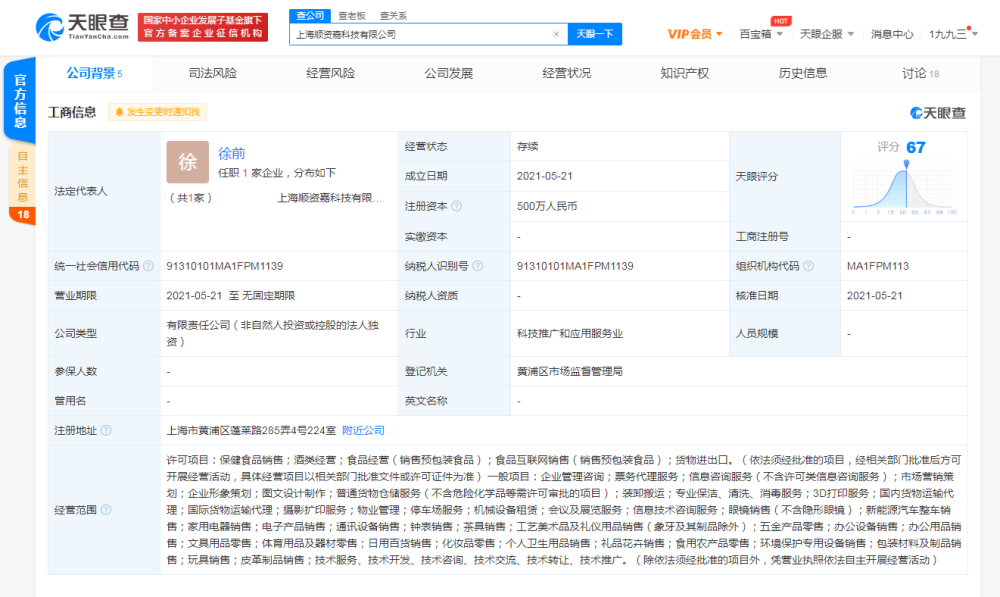
Task: Click the help icon next to 经营范围
Action: (x=106, y=510)
